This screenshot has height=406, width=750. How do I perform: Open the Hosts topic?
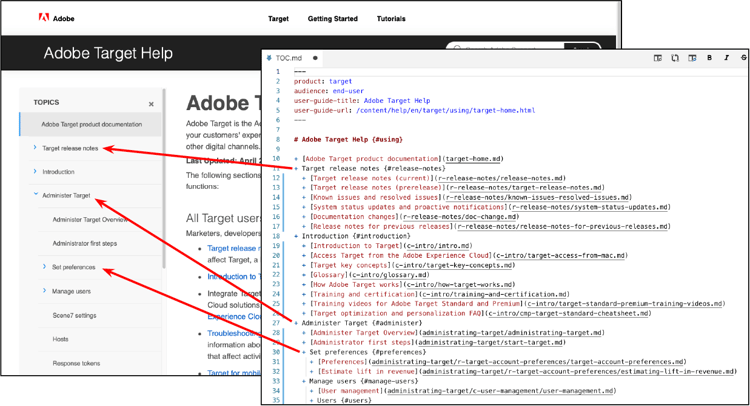(x=60, y=339)
